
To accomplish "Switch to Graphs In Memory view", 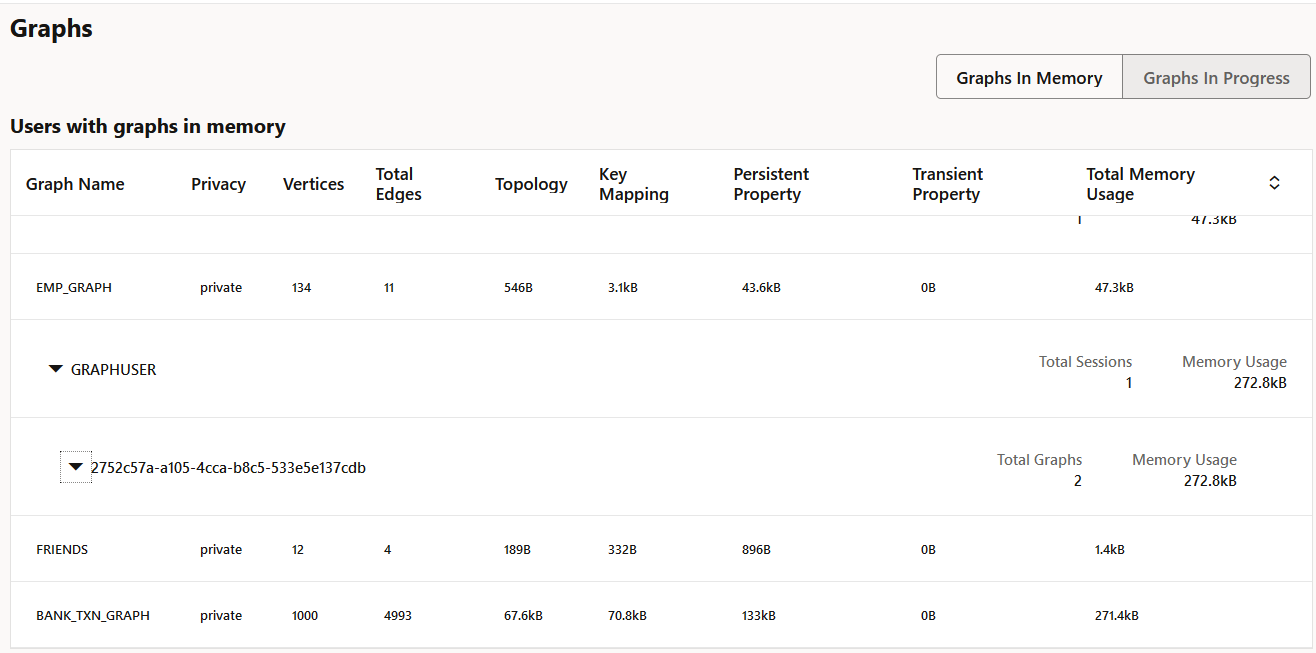I will 1029,78.
